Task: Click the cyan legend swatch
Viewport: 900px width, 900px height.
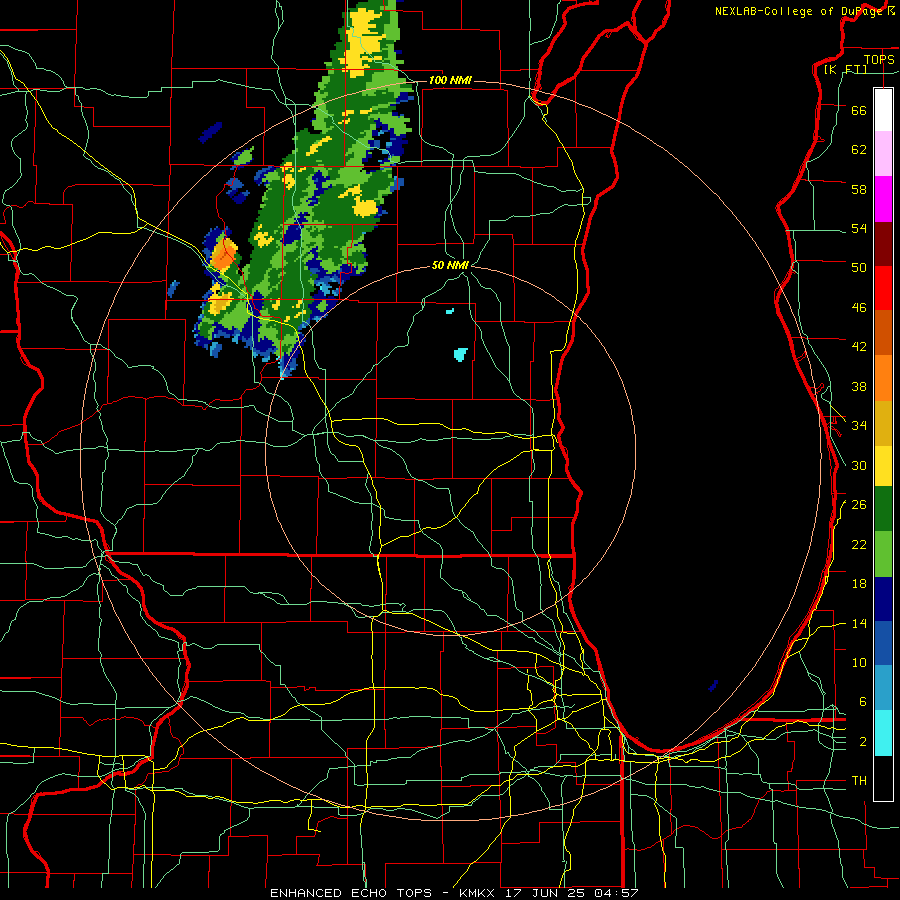Action: click(x=883, y=733)
